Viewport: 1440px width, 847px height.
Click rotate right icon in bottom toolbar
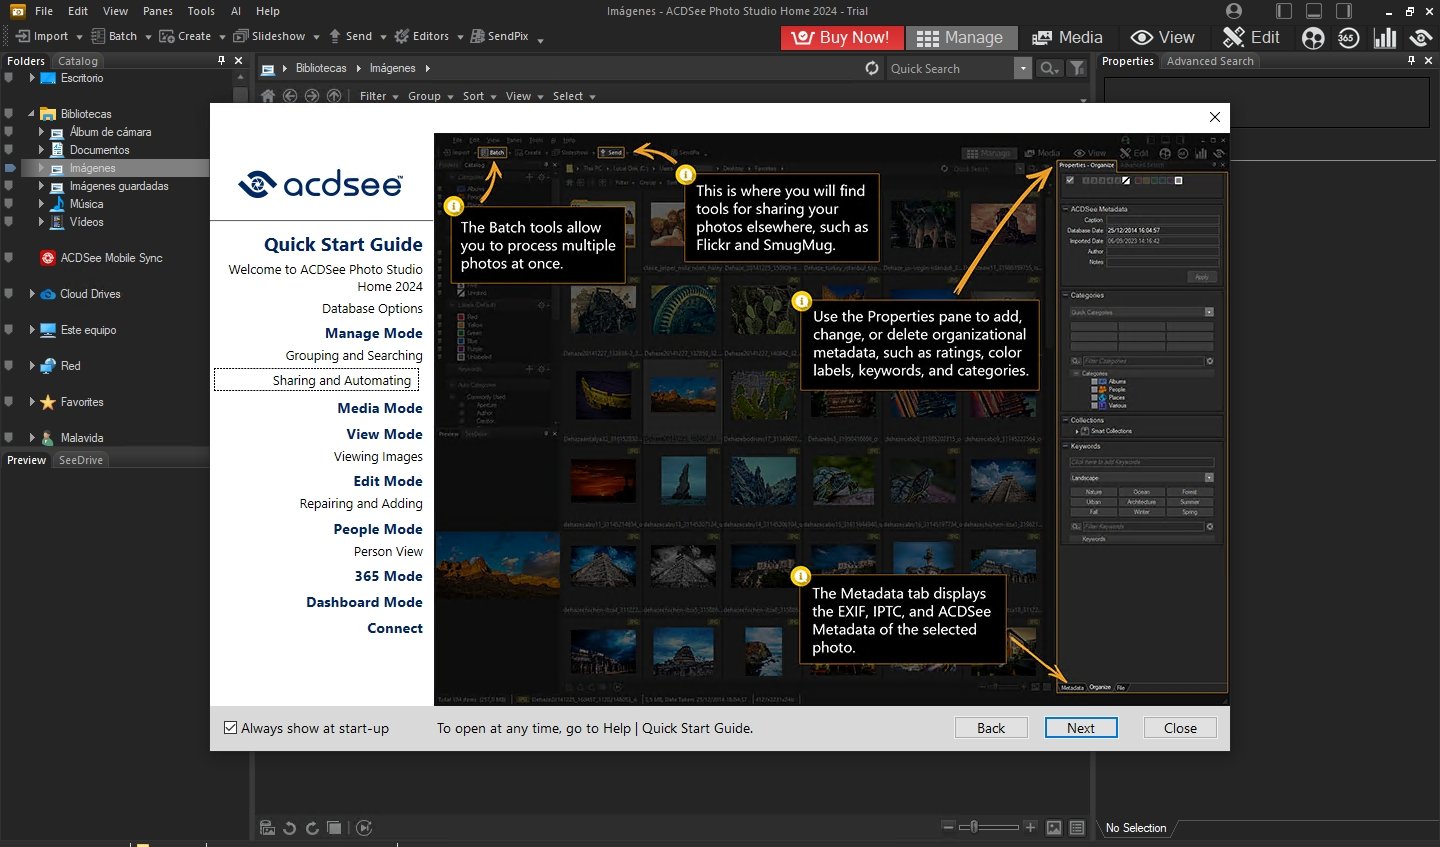pos(312,828)
